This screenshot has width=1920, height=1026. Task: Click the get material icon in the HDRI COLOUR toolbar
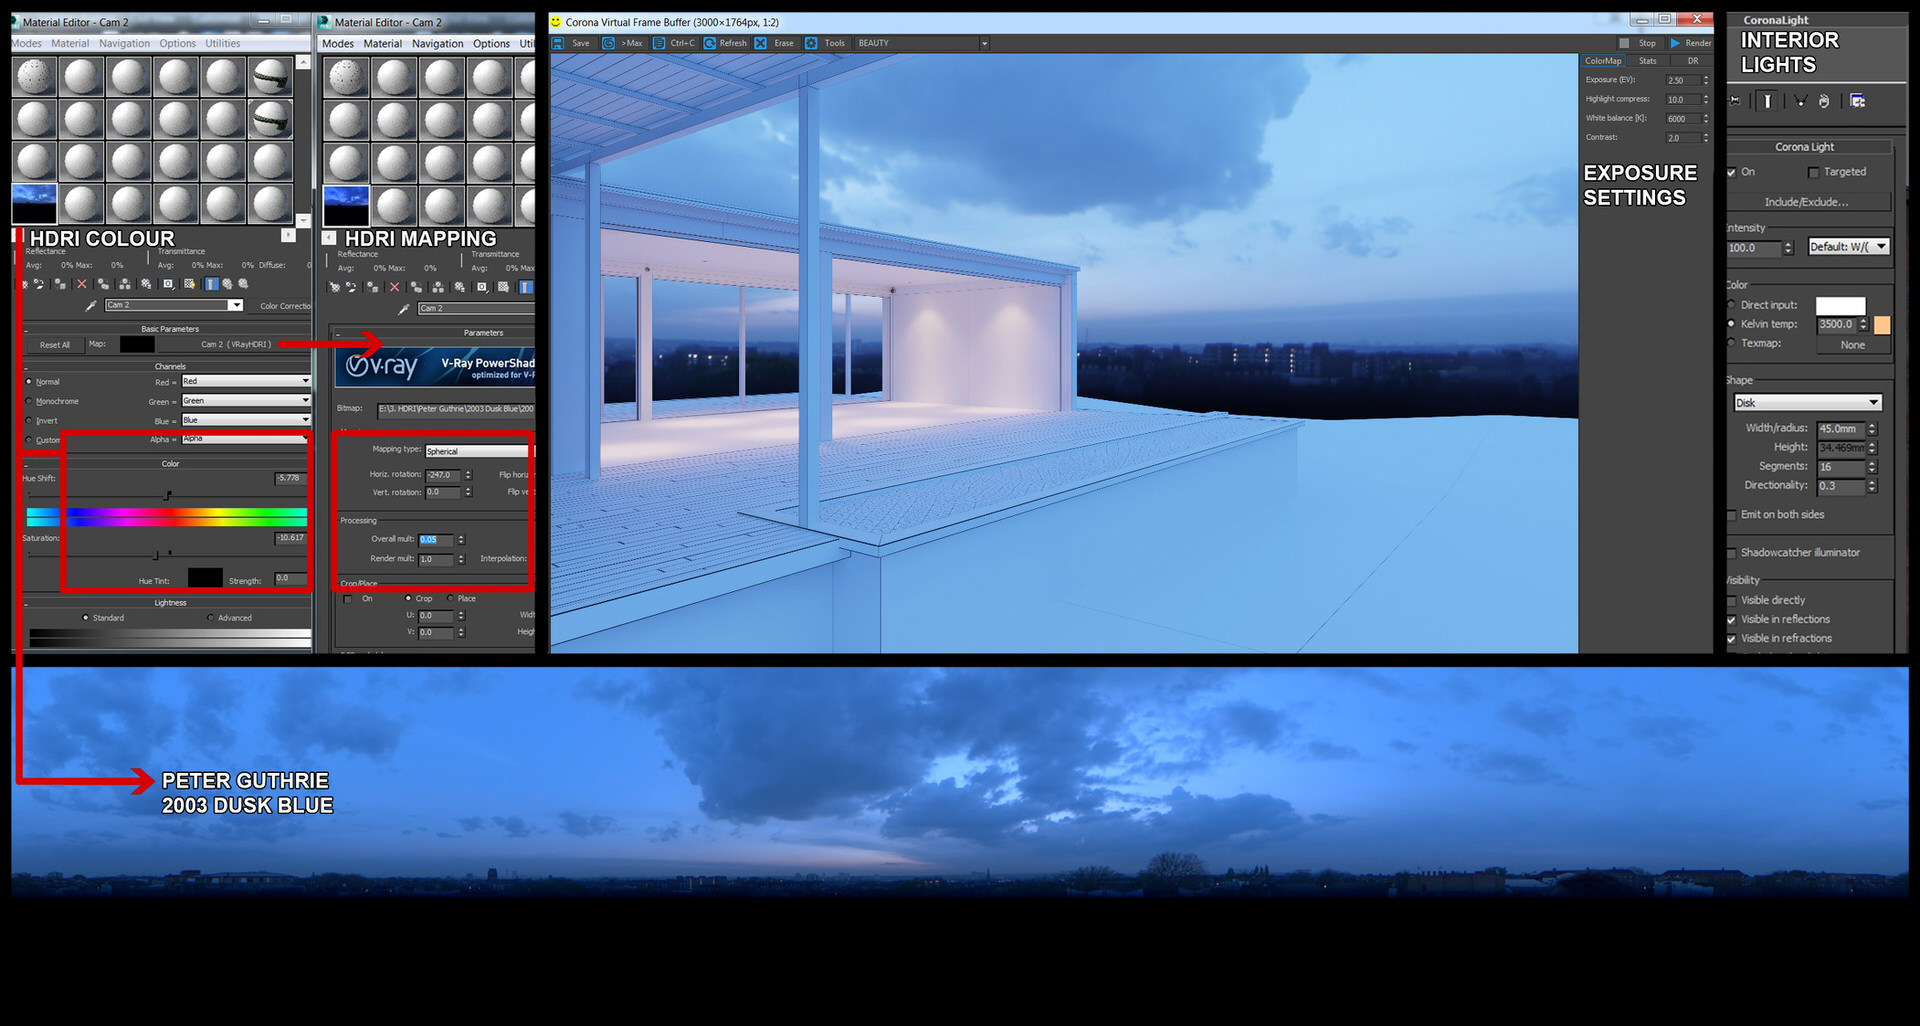coord(26,285)
